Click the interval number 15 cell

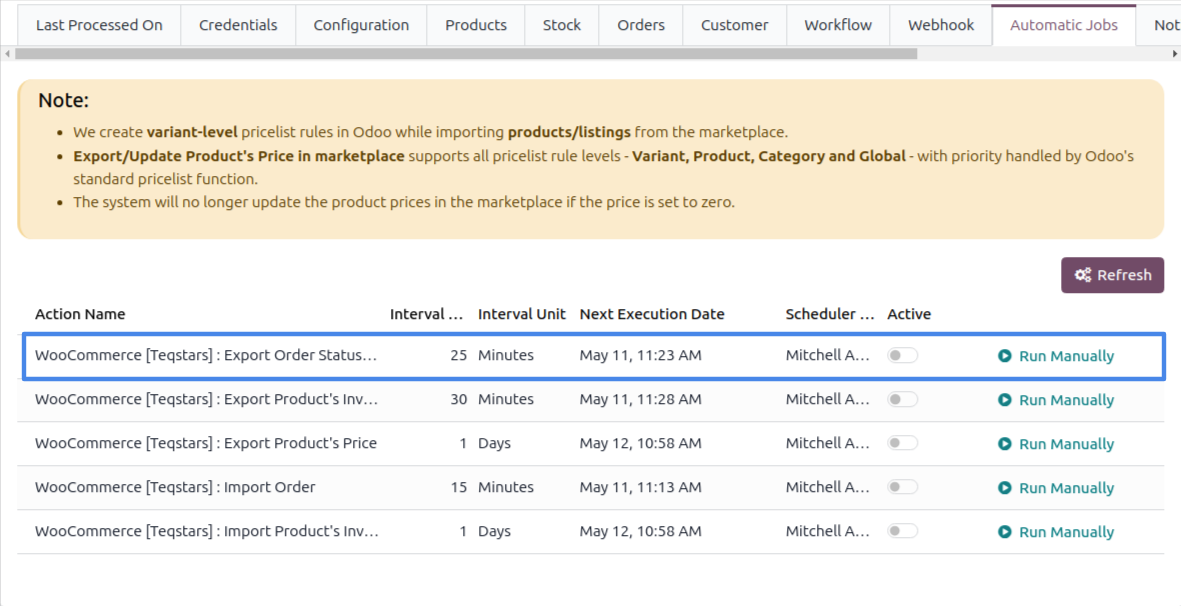pyautogui.click(x=459, y=487)
